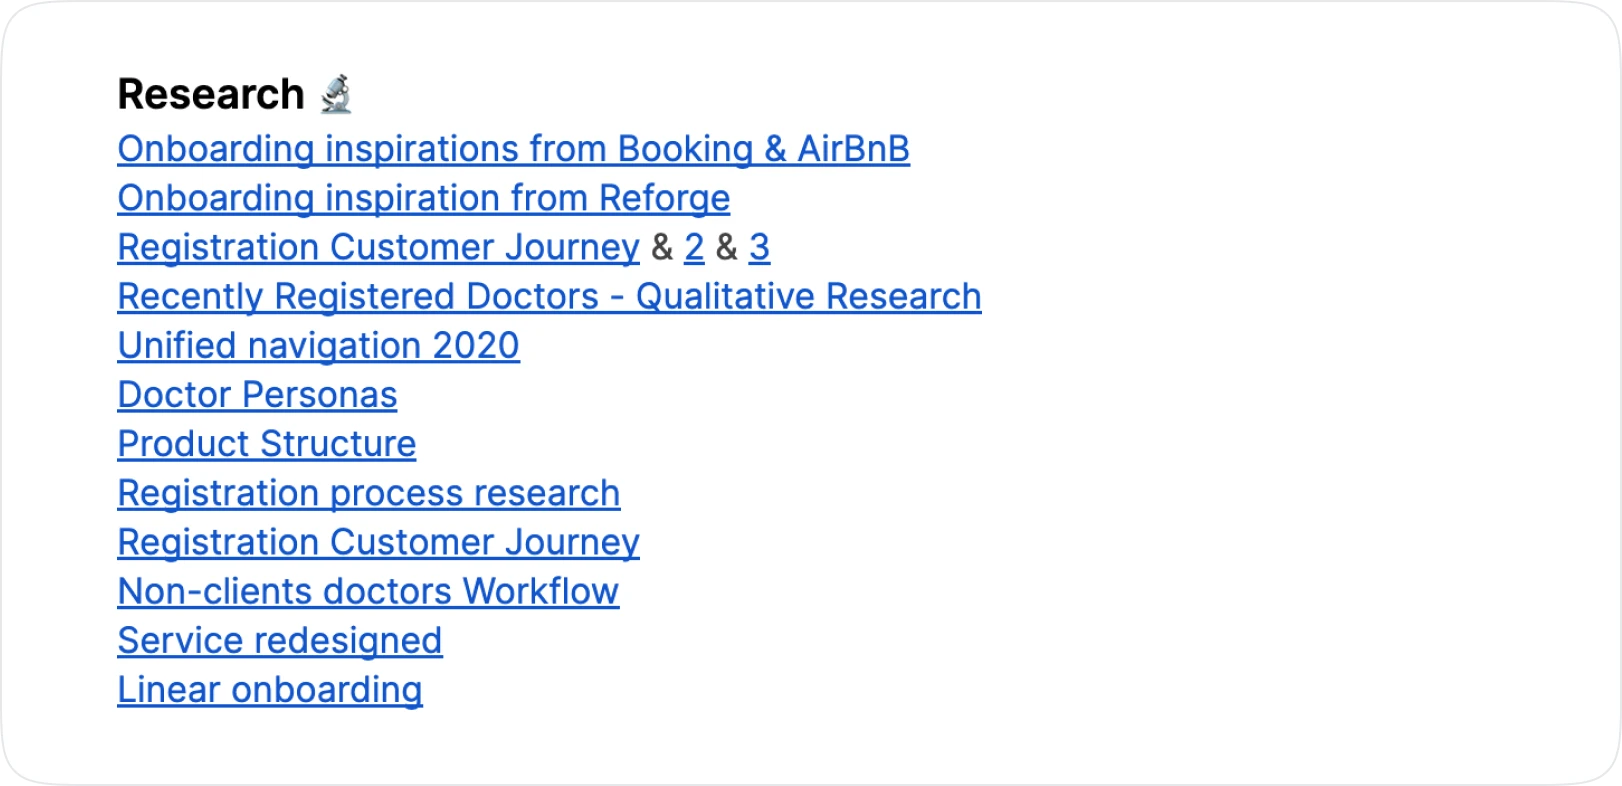Image resolution: width=1622 pixels, height=786 pixels.
Task: Click the Registration process research link
Action: pyautogui.click(x=367, y=492)
